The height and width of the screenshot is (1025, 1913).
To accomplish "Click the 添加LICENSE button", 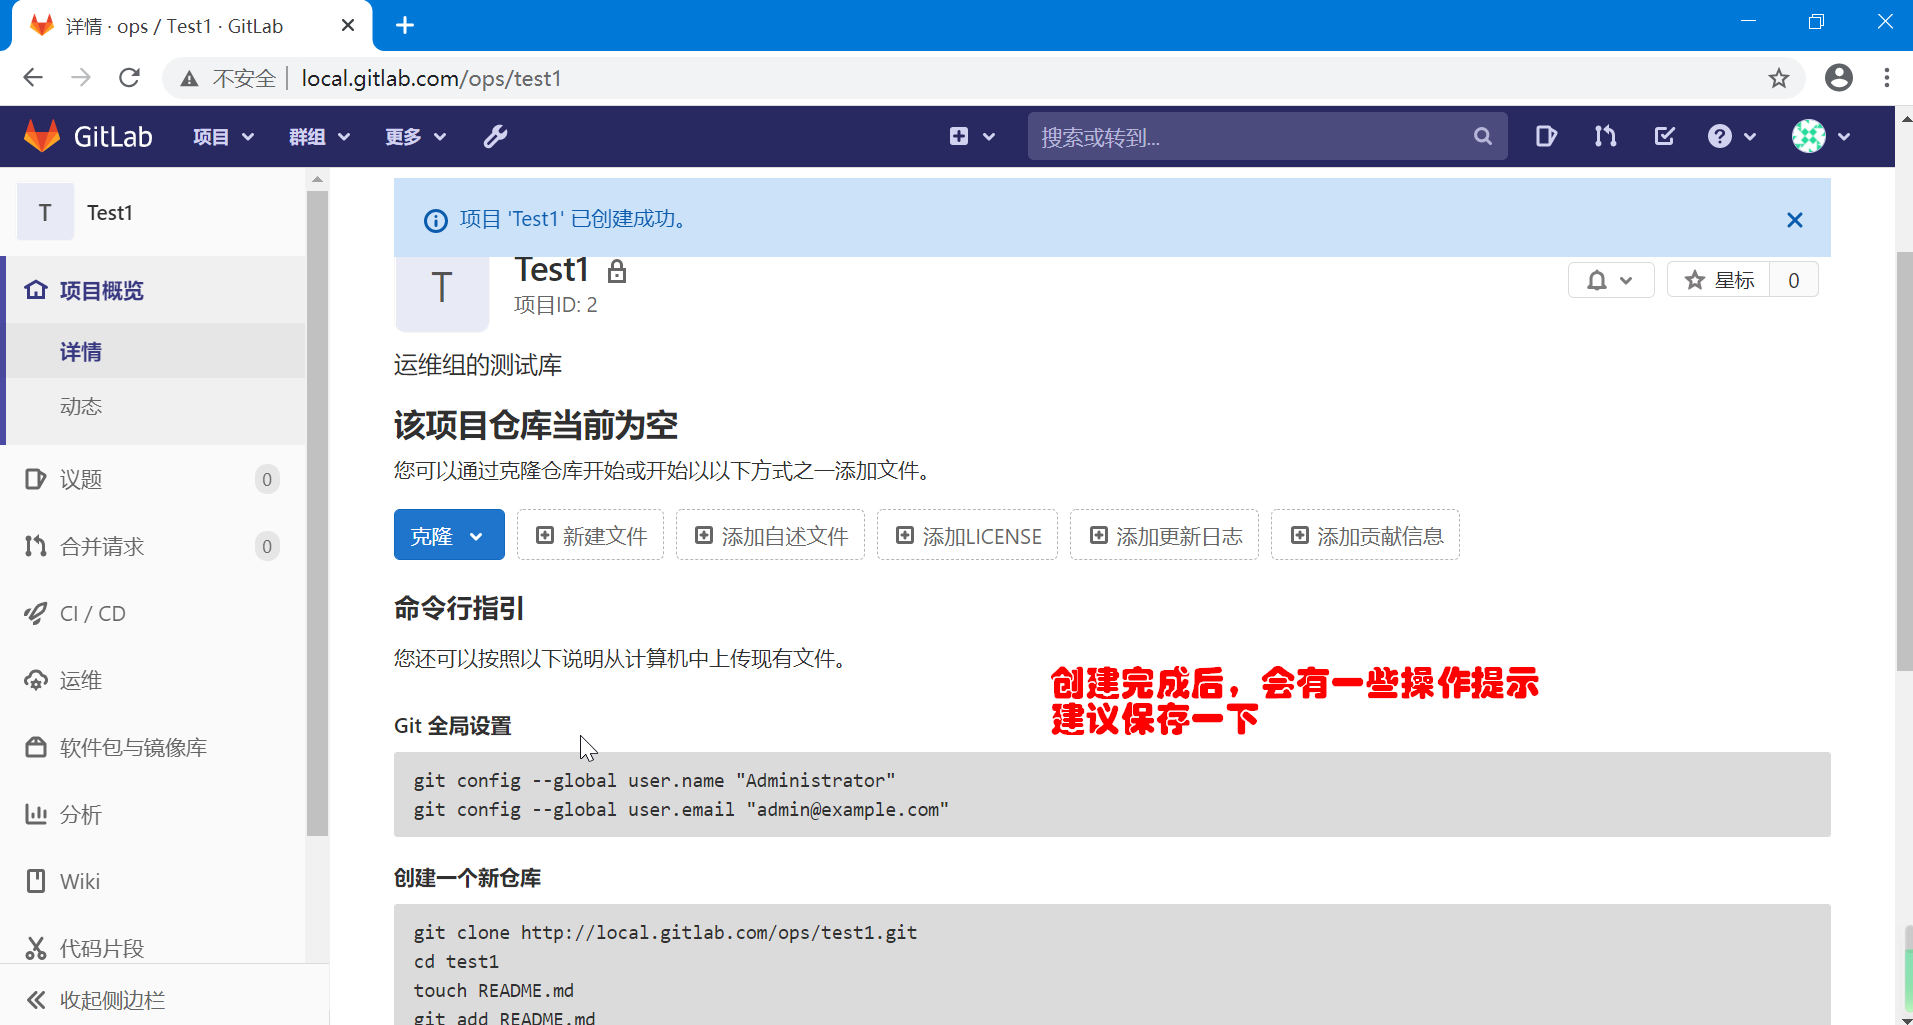I will click(x=967, y=535).
